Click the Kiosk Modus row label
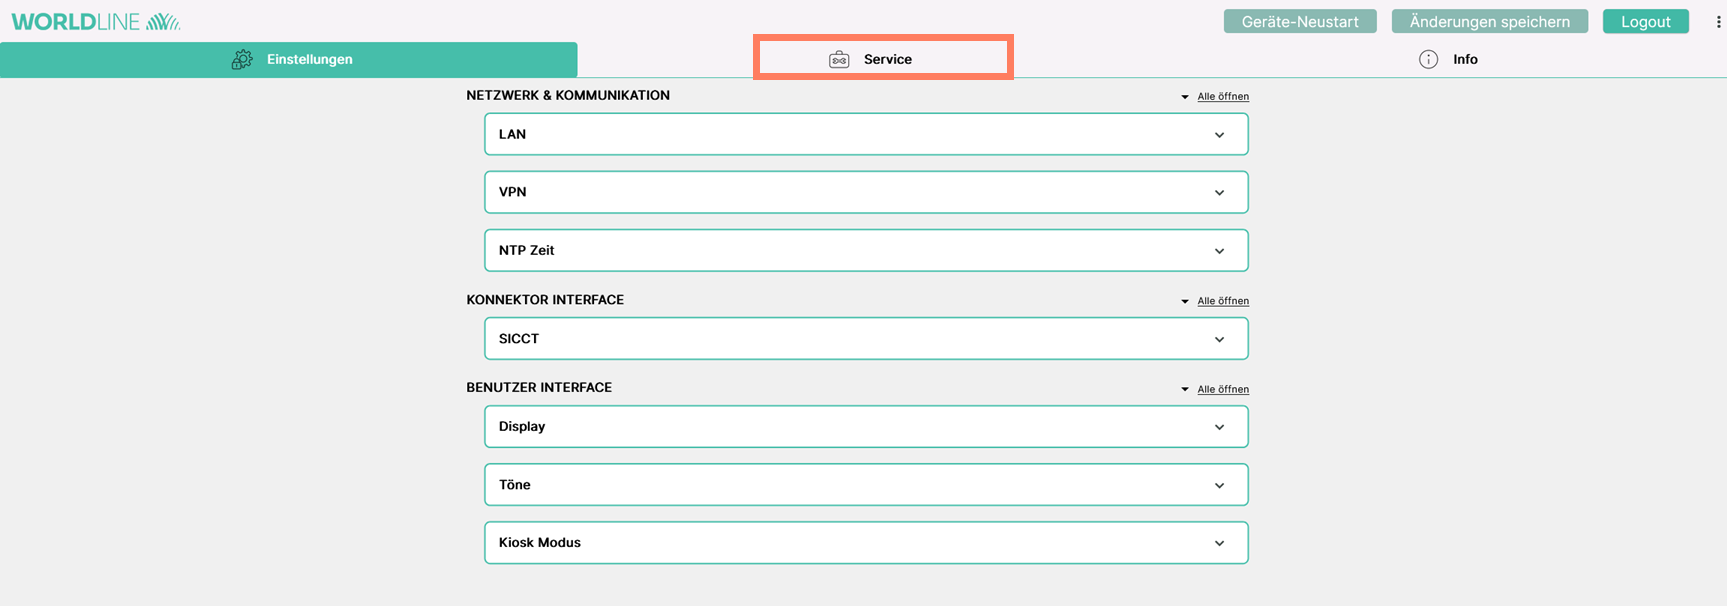The height and width of the screenshot is (606, 1727). (x=540, y=542)
